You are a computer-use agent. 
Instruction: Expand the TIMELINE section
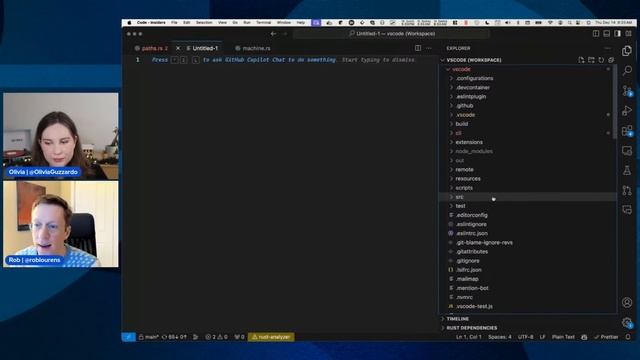tap(529, 319)
